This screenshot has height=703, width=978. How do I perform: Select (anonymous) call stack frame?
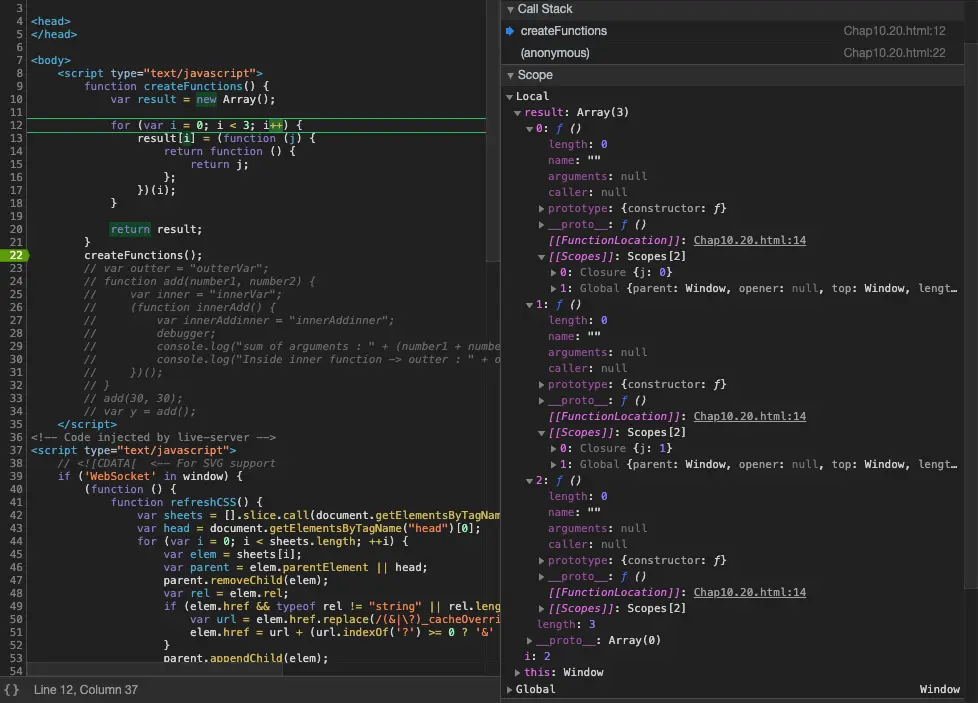733,53
